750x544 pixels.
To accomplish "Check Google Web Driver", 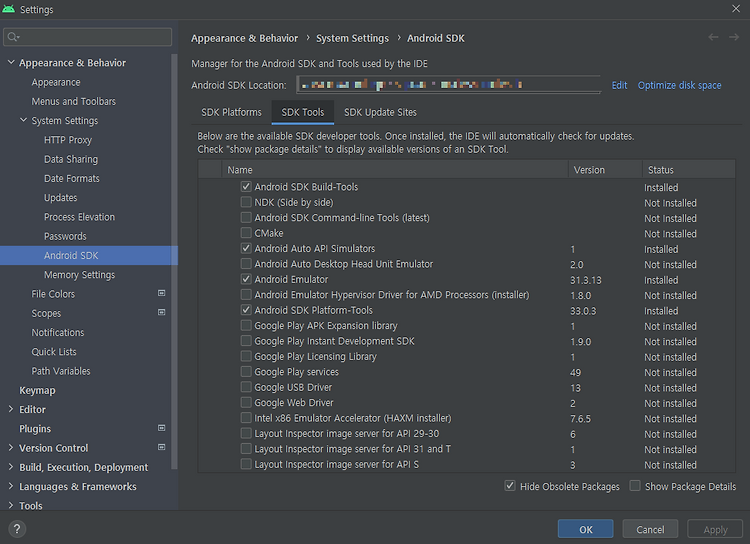I will click(x=246, y=402).
